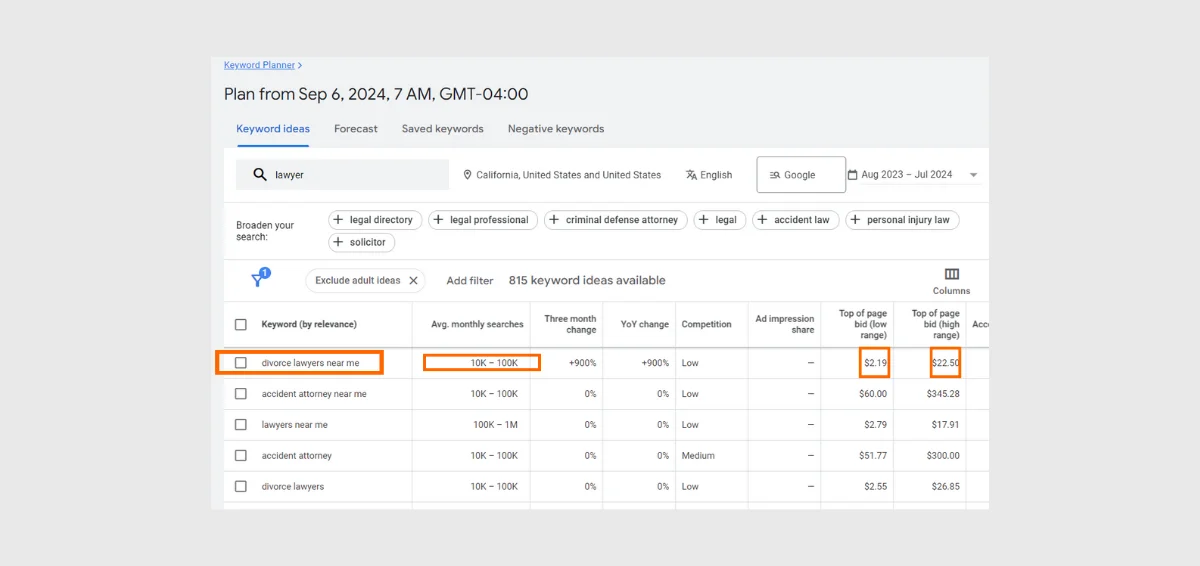
Task: Remove the 'Exclude adult ideas' filter with the X
Action: [413, 281]
